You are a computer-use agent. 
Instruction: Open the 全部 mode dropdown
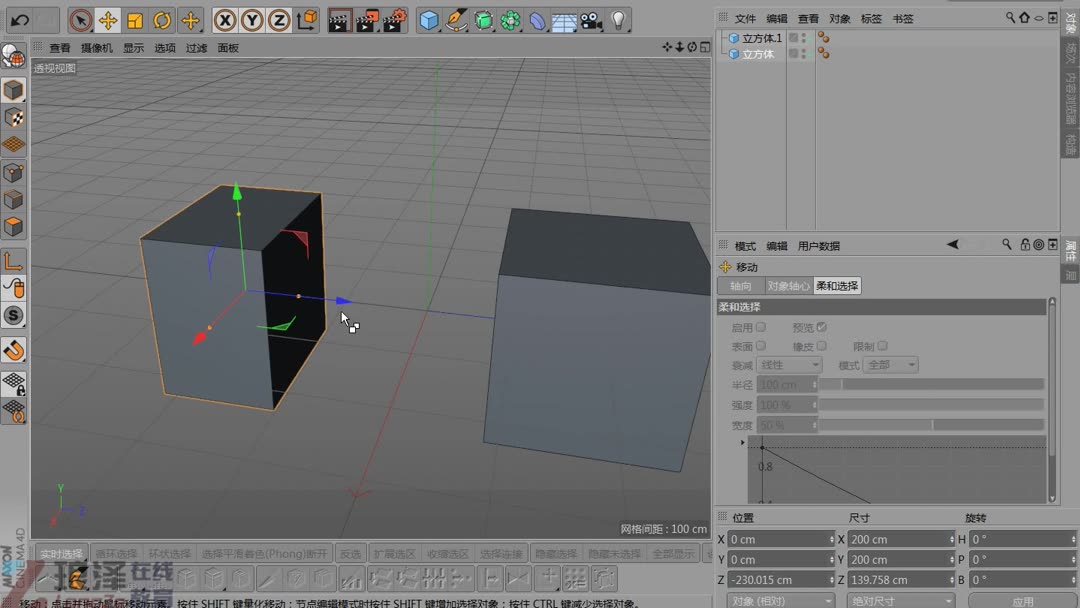point(890,365)
